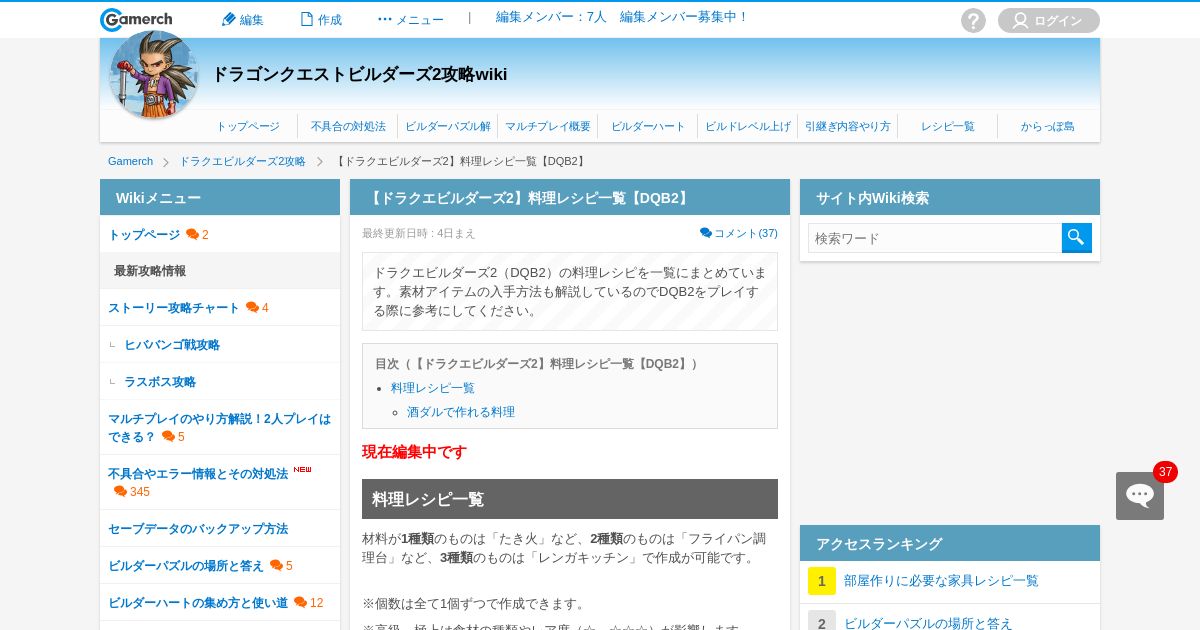The image size is (1200, 630).
Task: Jump to 料理レシピ一覧 in table of contents
Action: pos(433,388)
